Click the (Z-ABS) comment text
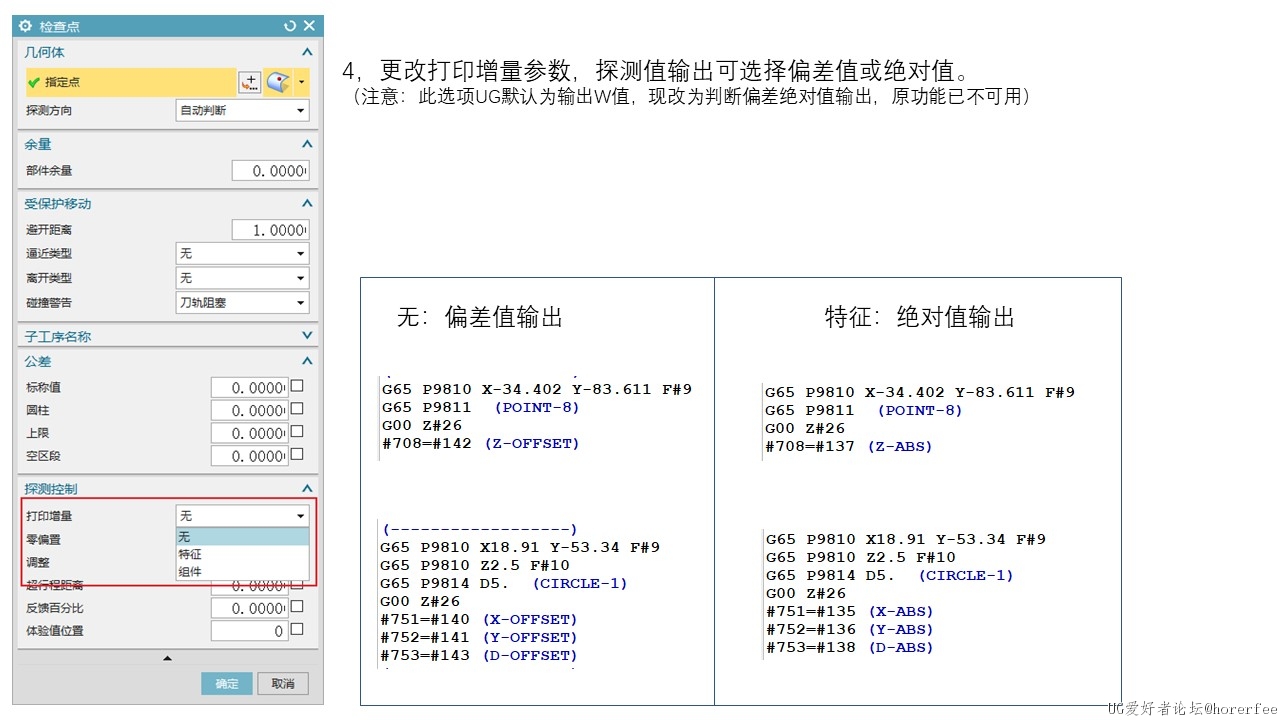The image size is (1280, 720). (x=900, y=446)
